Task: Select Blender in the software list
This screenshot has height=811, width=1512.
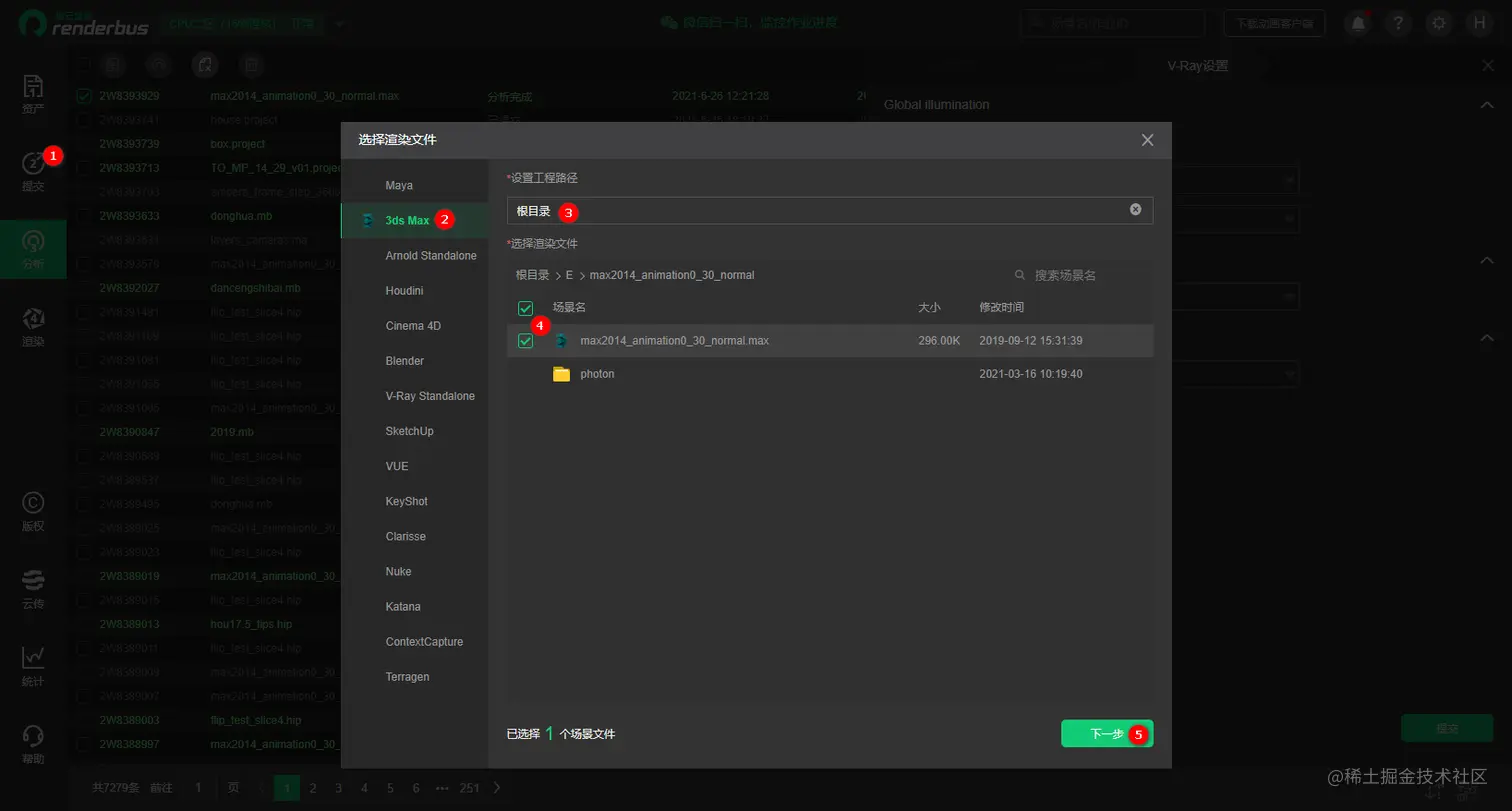Action: pos(414,361)
